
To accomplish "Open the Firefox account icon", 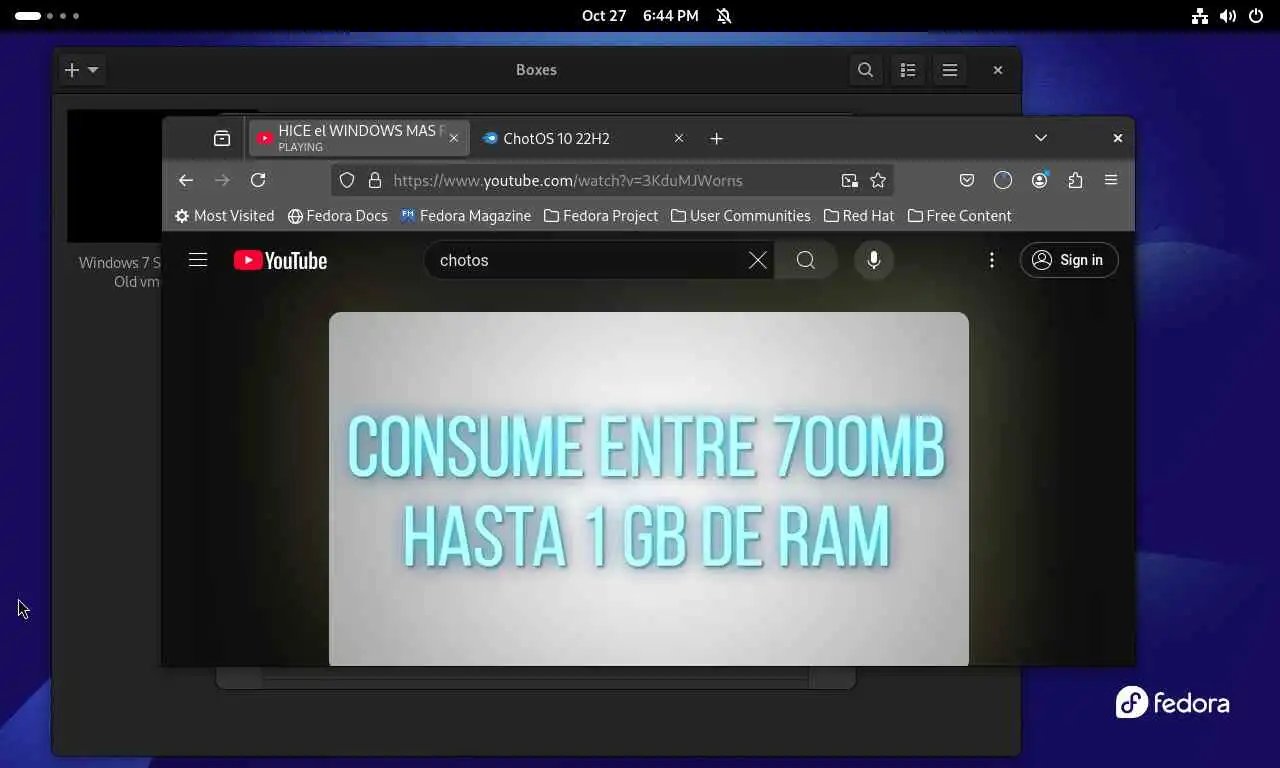I will (x=1040, y=180).
